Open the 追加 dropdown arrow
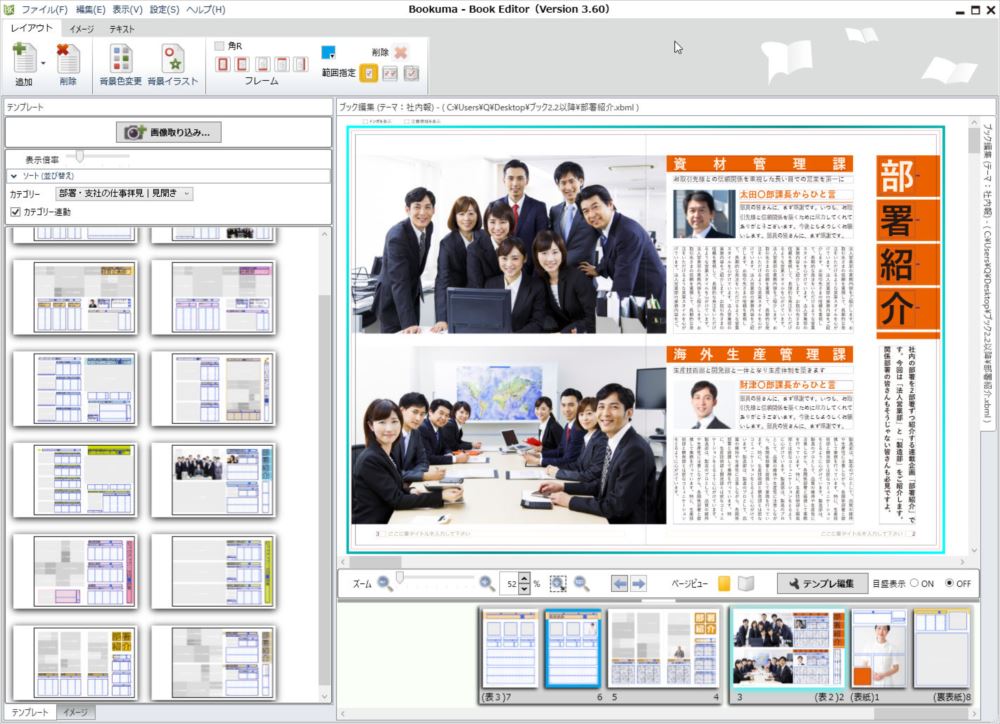 coord(42,61)
